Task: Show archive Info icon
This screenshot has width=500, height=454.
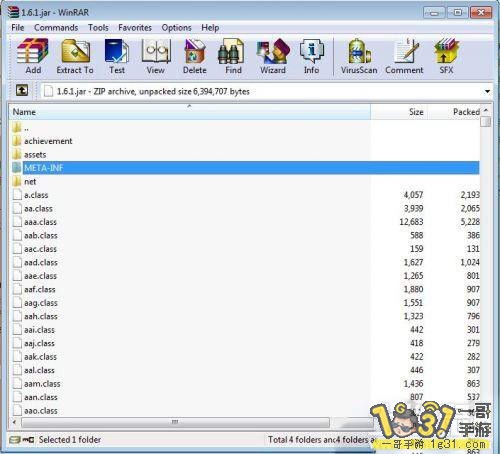Action: [312, 51]
